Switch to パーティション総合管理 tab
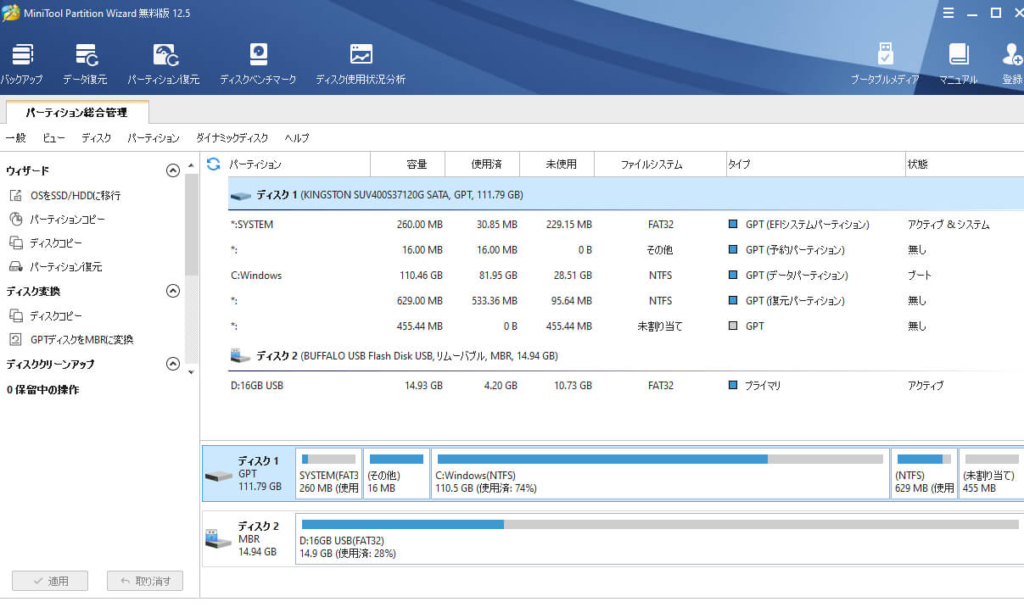The height and width of the screenshot is (613, 1024). click(77, 112)
